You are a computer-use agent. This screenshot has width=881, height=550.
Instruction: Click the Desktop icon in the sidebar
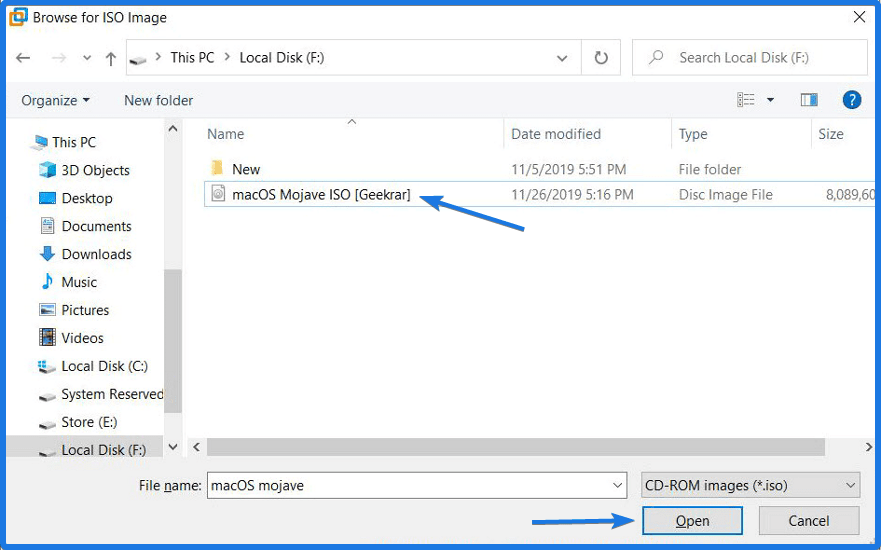coord(47,198)
